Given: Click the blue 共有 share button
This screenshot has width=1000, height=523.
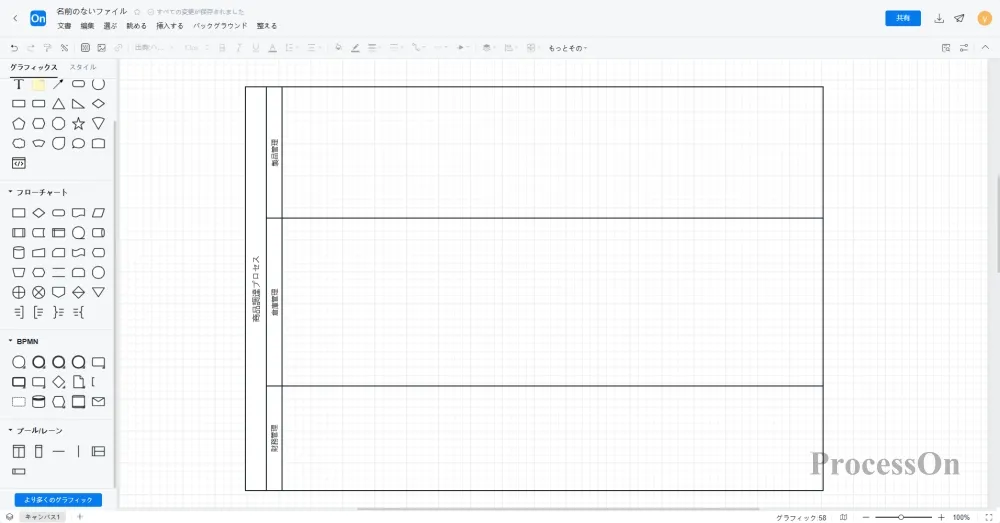Looking at the screenshot, I should coord(903,18).
